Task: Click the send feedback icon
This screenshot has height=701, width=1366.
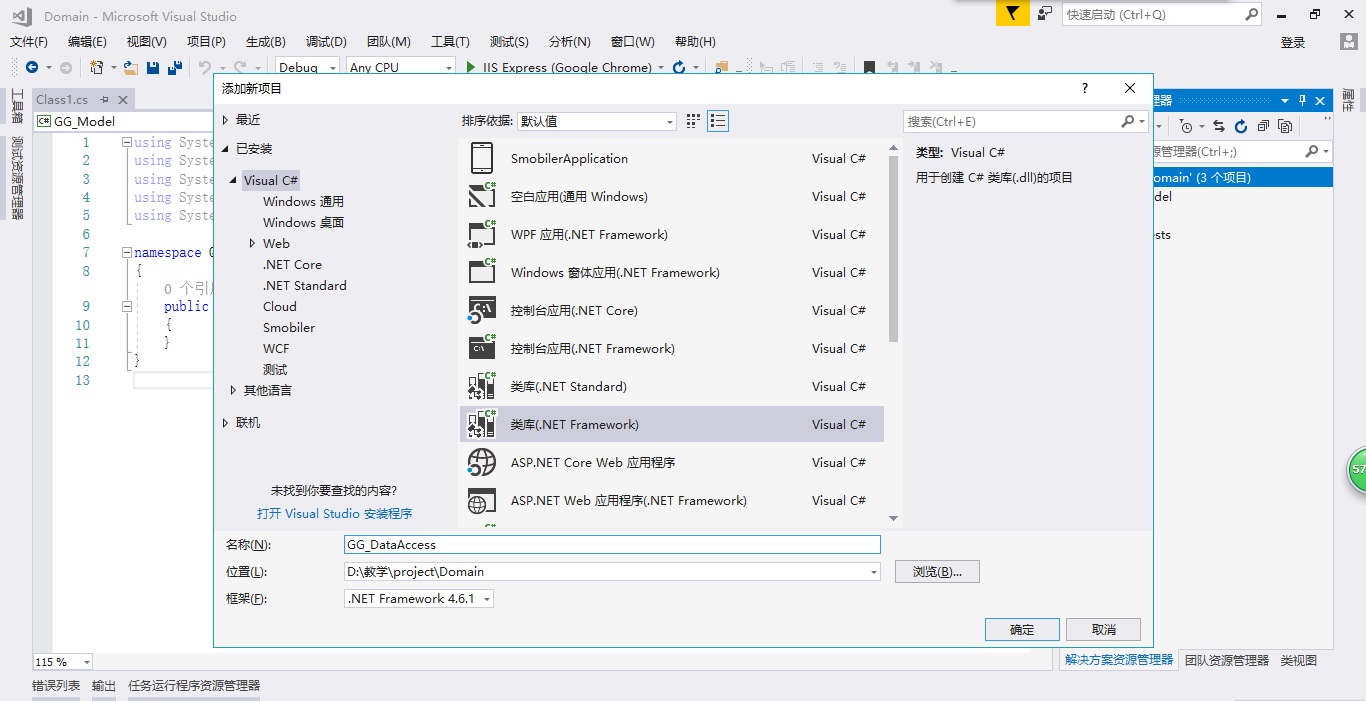Action: click(x=1045, y=14)
